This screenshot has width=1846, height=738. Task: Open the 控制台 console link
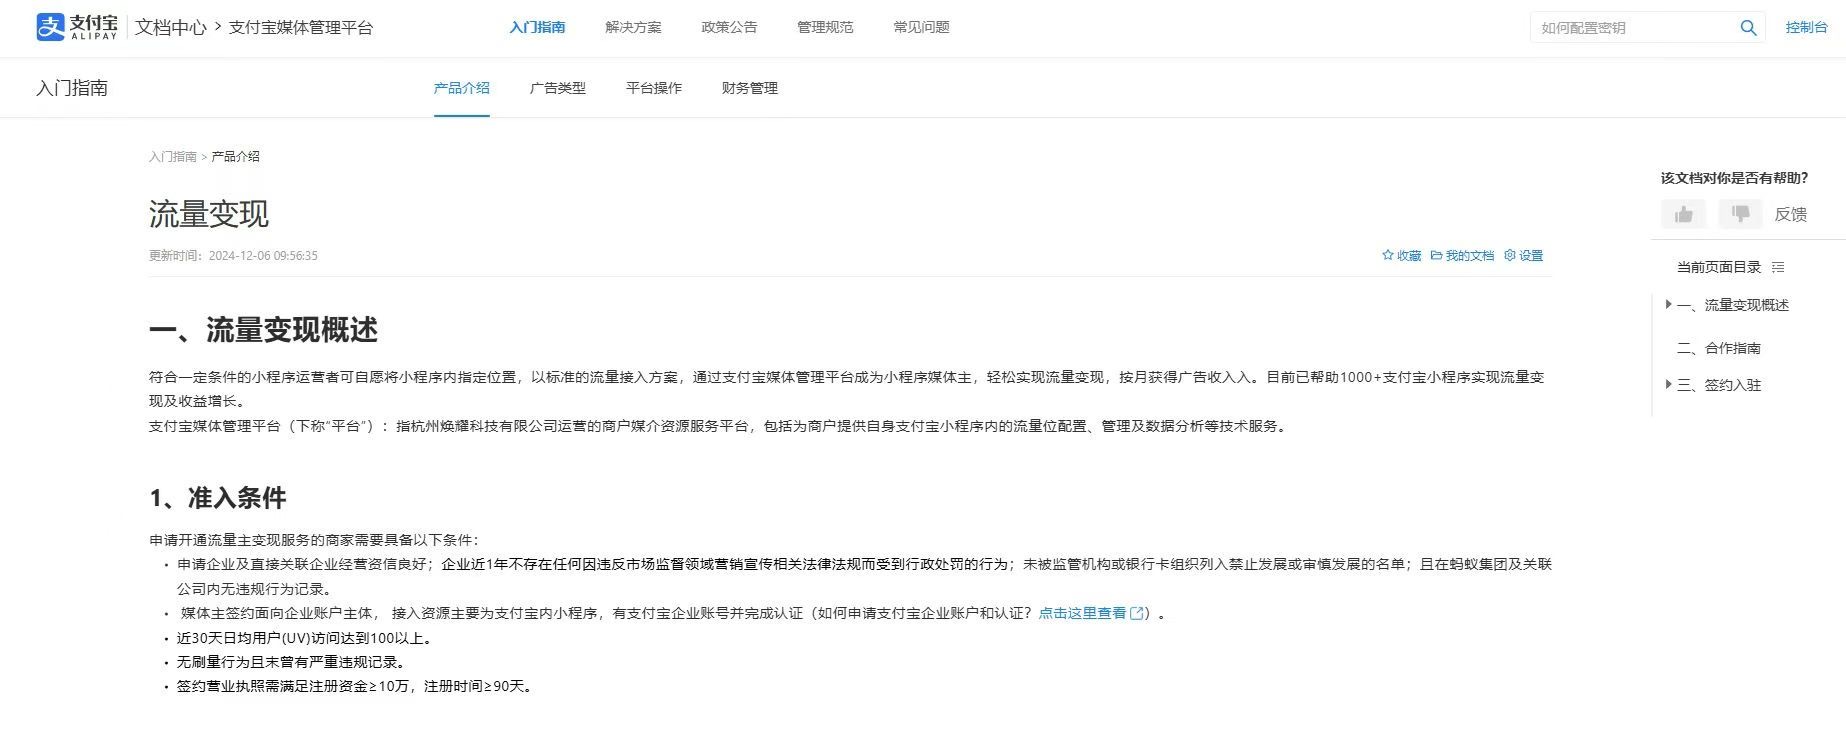tap(1806, 28)
